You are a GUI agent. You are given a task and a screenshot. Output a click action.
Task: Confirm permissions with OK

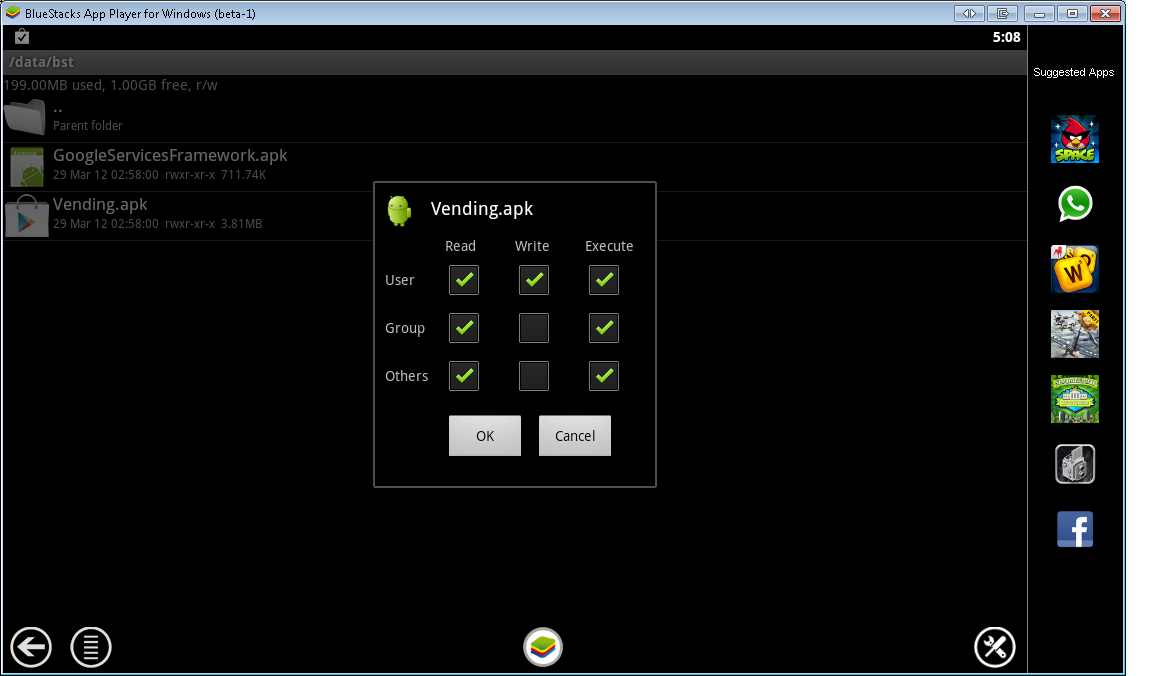pos(485,436)
